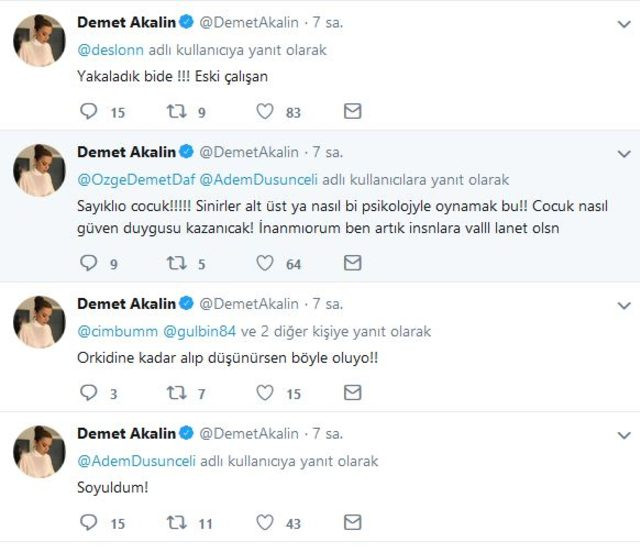The image size is (640, 553).
Task: Retweet the "Orkidine kadar" tweet
Action: (176, 393)
